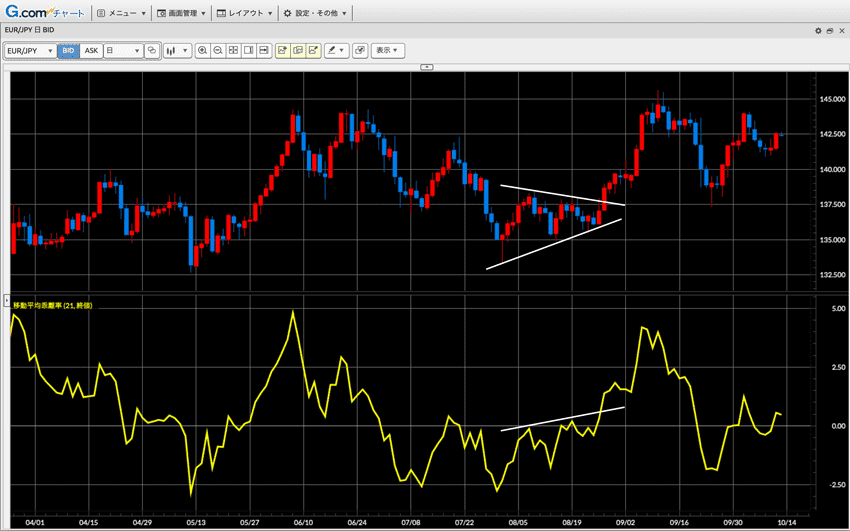Switch price display to BID
Viewport: 850px width, 531px height.
[68, 50]
